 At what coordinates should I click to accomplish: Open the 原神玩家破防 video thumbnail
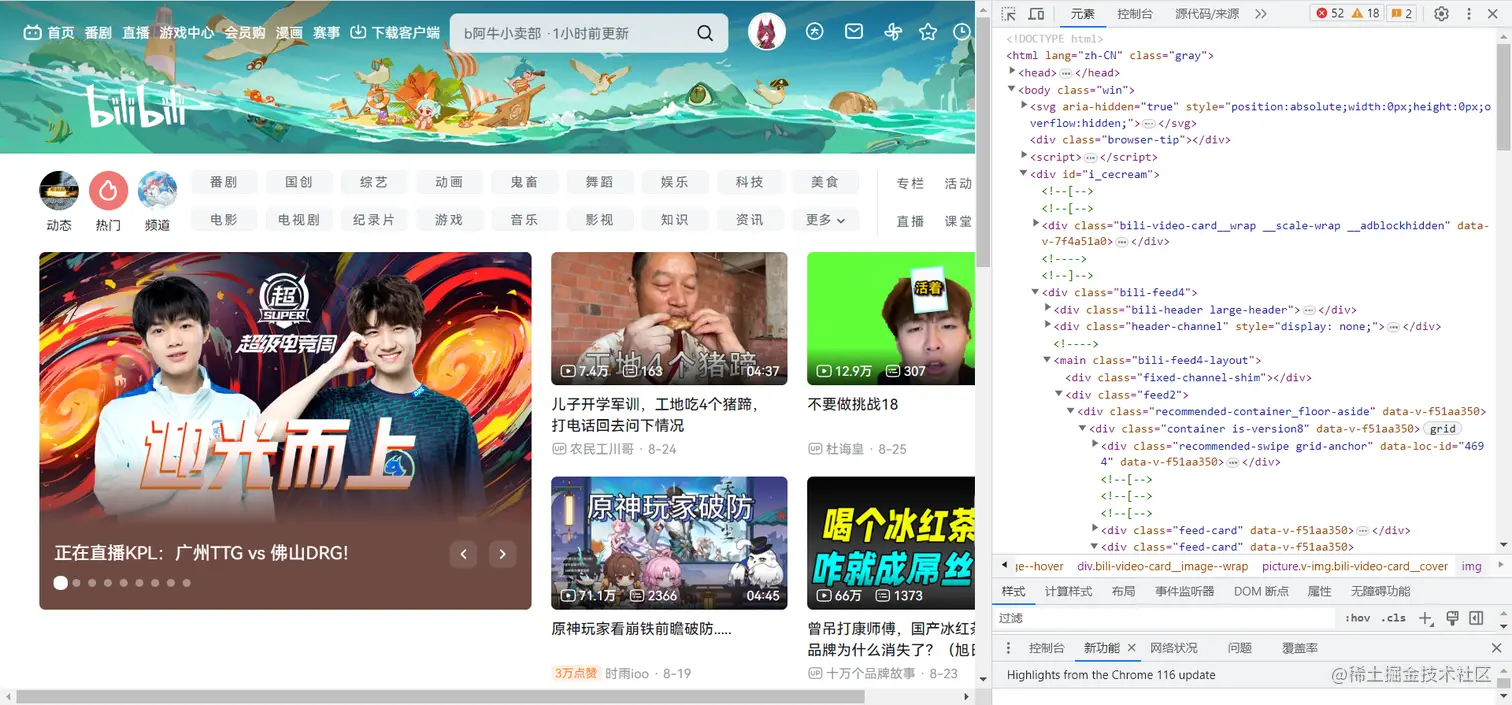tap(669, 543)
